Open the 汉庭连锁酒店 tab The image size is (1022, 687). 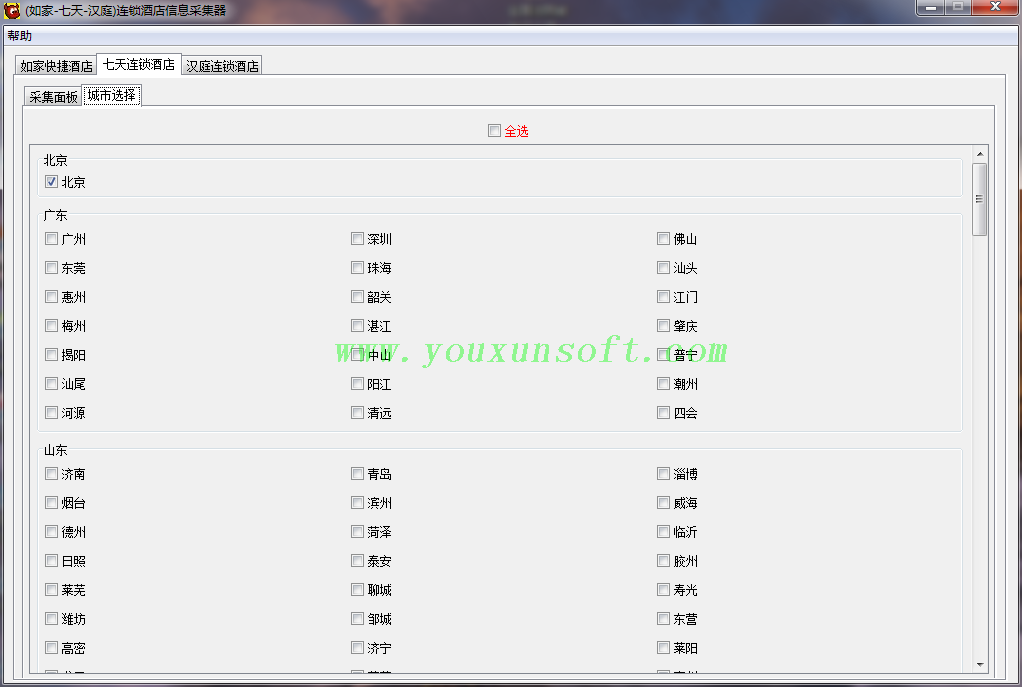point(222,66)
